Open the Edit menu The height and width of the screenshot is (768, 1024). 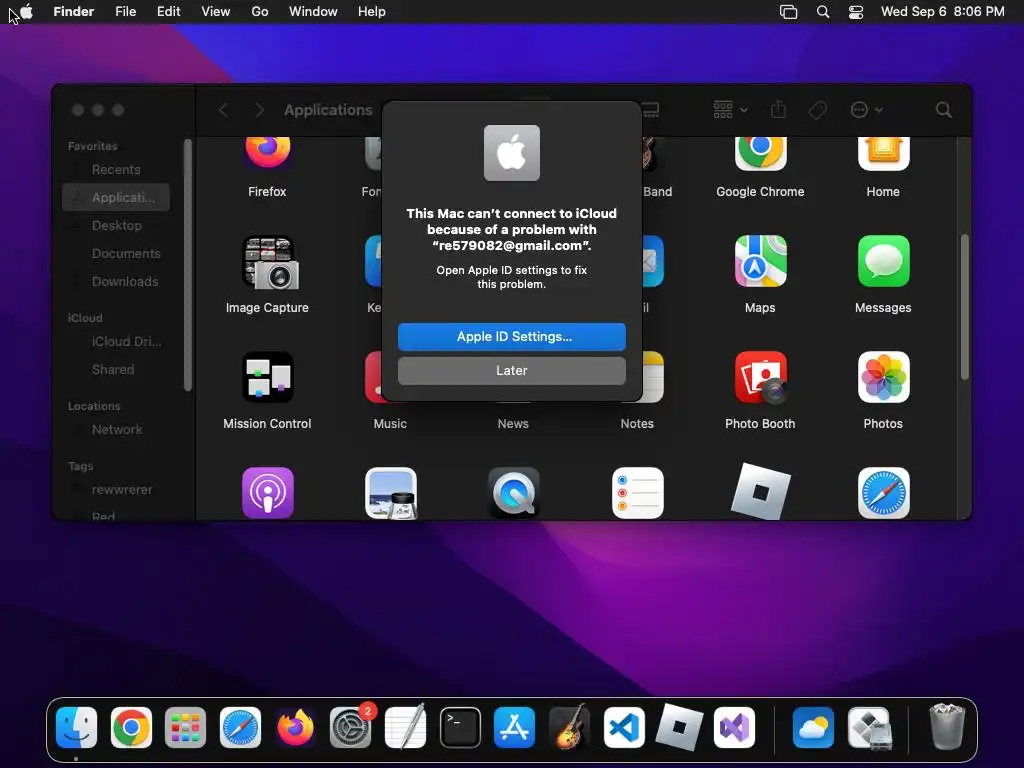pyautogui.click(x=168, y=11)
